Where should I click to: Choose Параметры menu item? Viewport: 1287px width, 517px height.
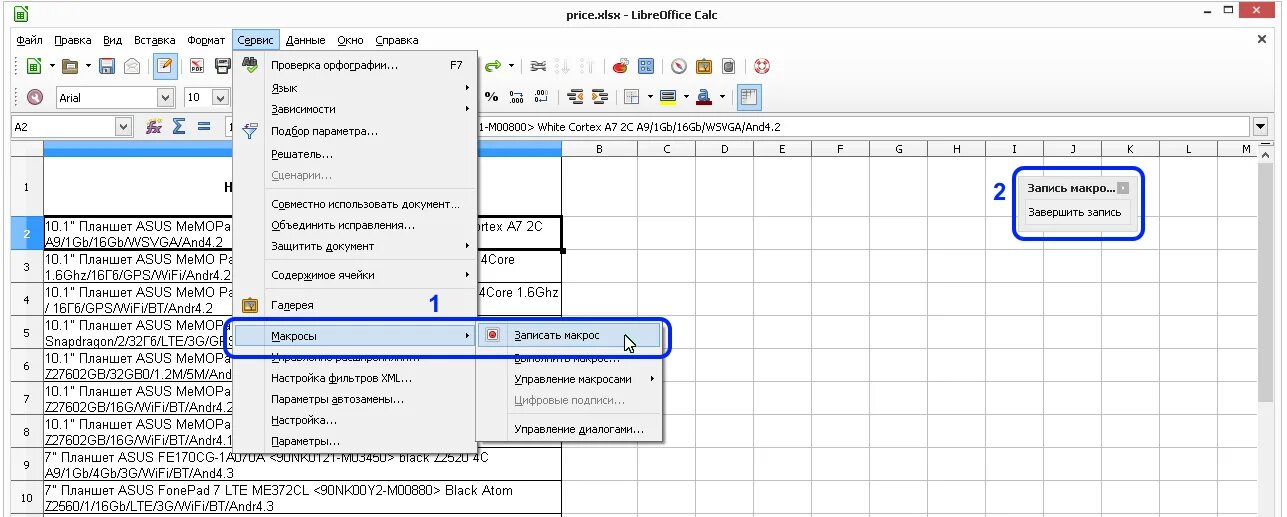[x=355, y=441]
